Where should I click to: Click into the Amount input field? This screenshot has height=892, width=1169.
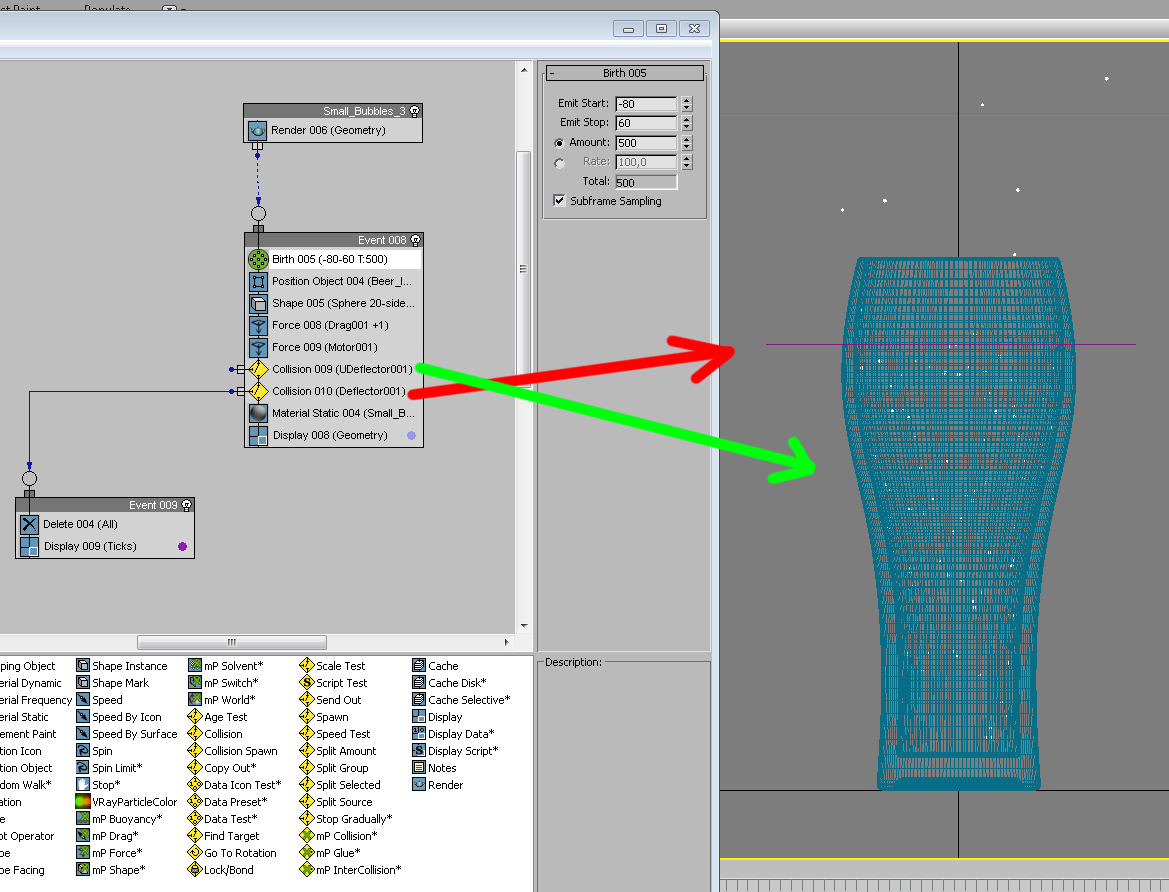(646, 143)
